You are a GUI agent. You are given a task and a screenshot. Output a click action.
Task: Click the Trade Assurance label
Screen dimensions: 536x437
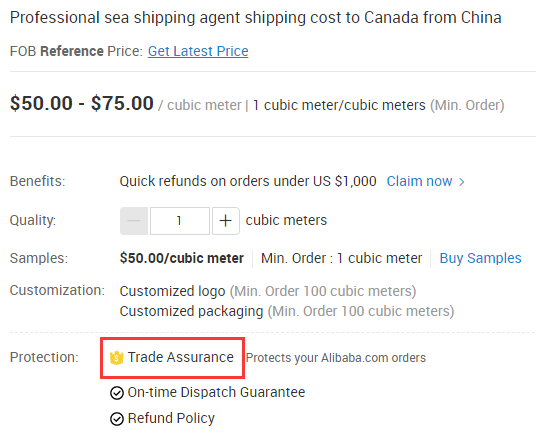tap(180, 357)
